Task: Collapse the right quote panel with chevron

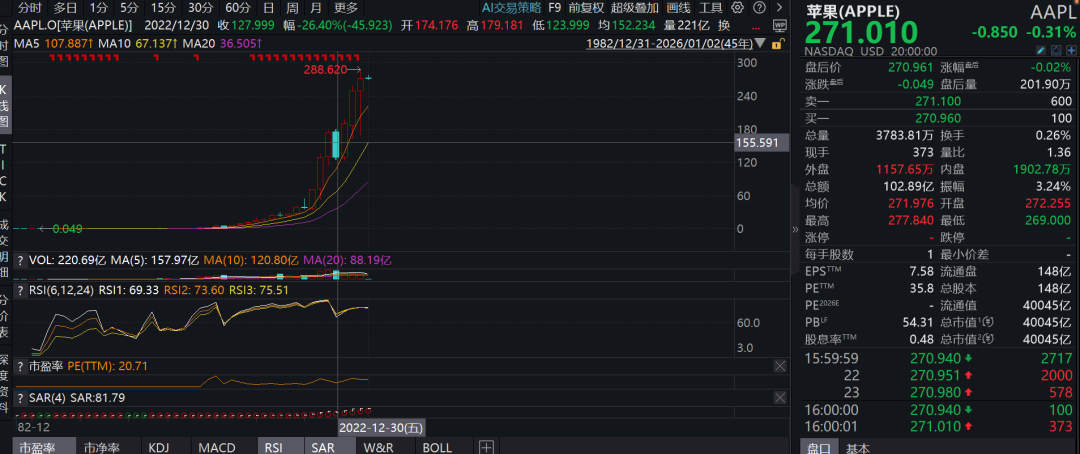Action: click(x=796, y=228)
